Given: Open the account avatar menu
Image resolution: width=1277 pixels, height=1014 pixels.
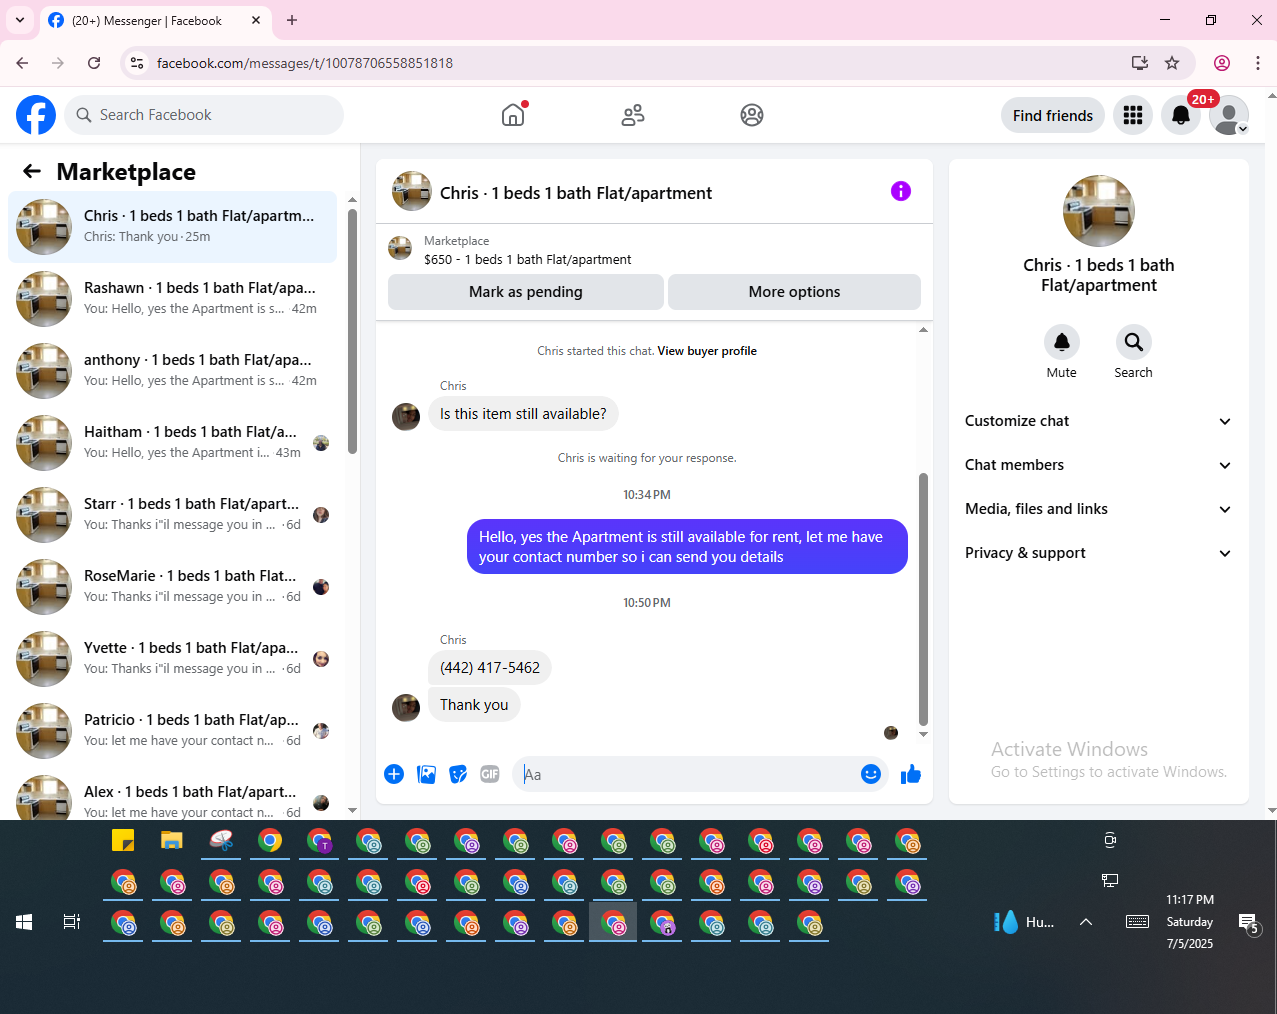Looking at the screenshot, I should point(1229,115).
